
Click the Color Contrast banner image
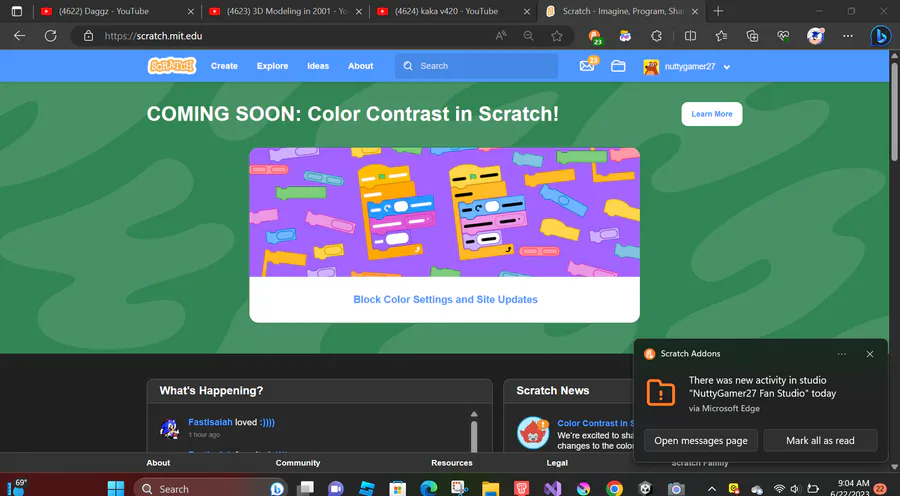point(444,212)
